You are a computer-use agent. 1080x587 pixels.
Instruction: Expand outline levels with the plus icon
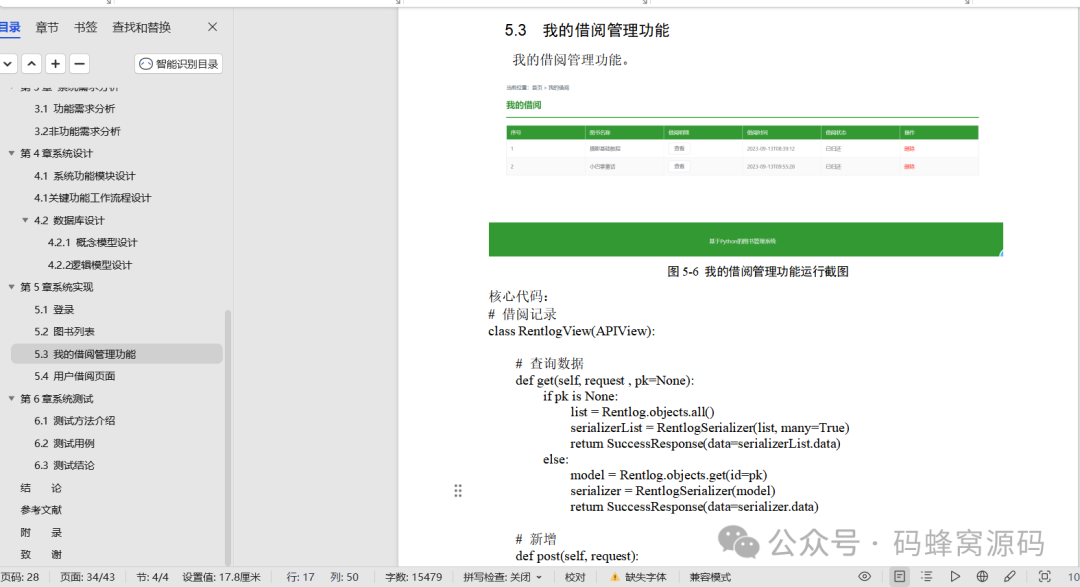tap(56, 63)
